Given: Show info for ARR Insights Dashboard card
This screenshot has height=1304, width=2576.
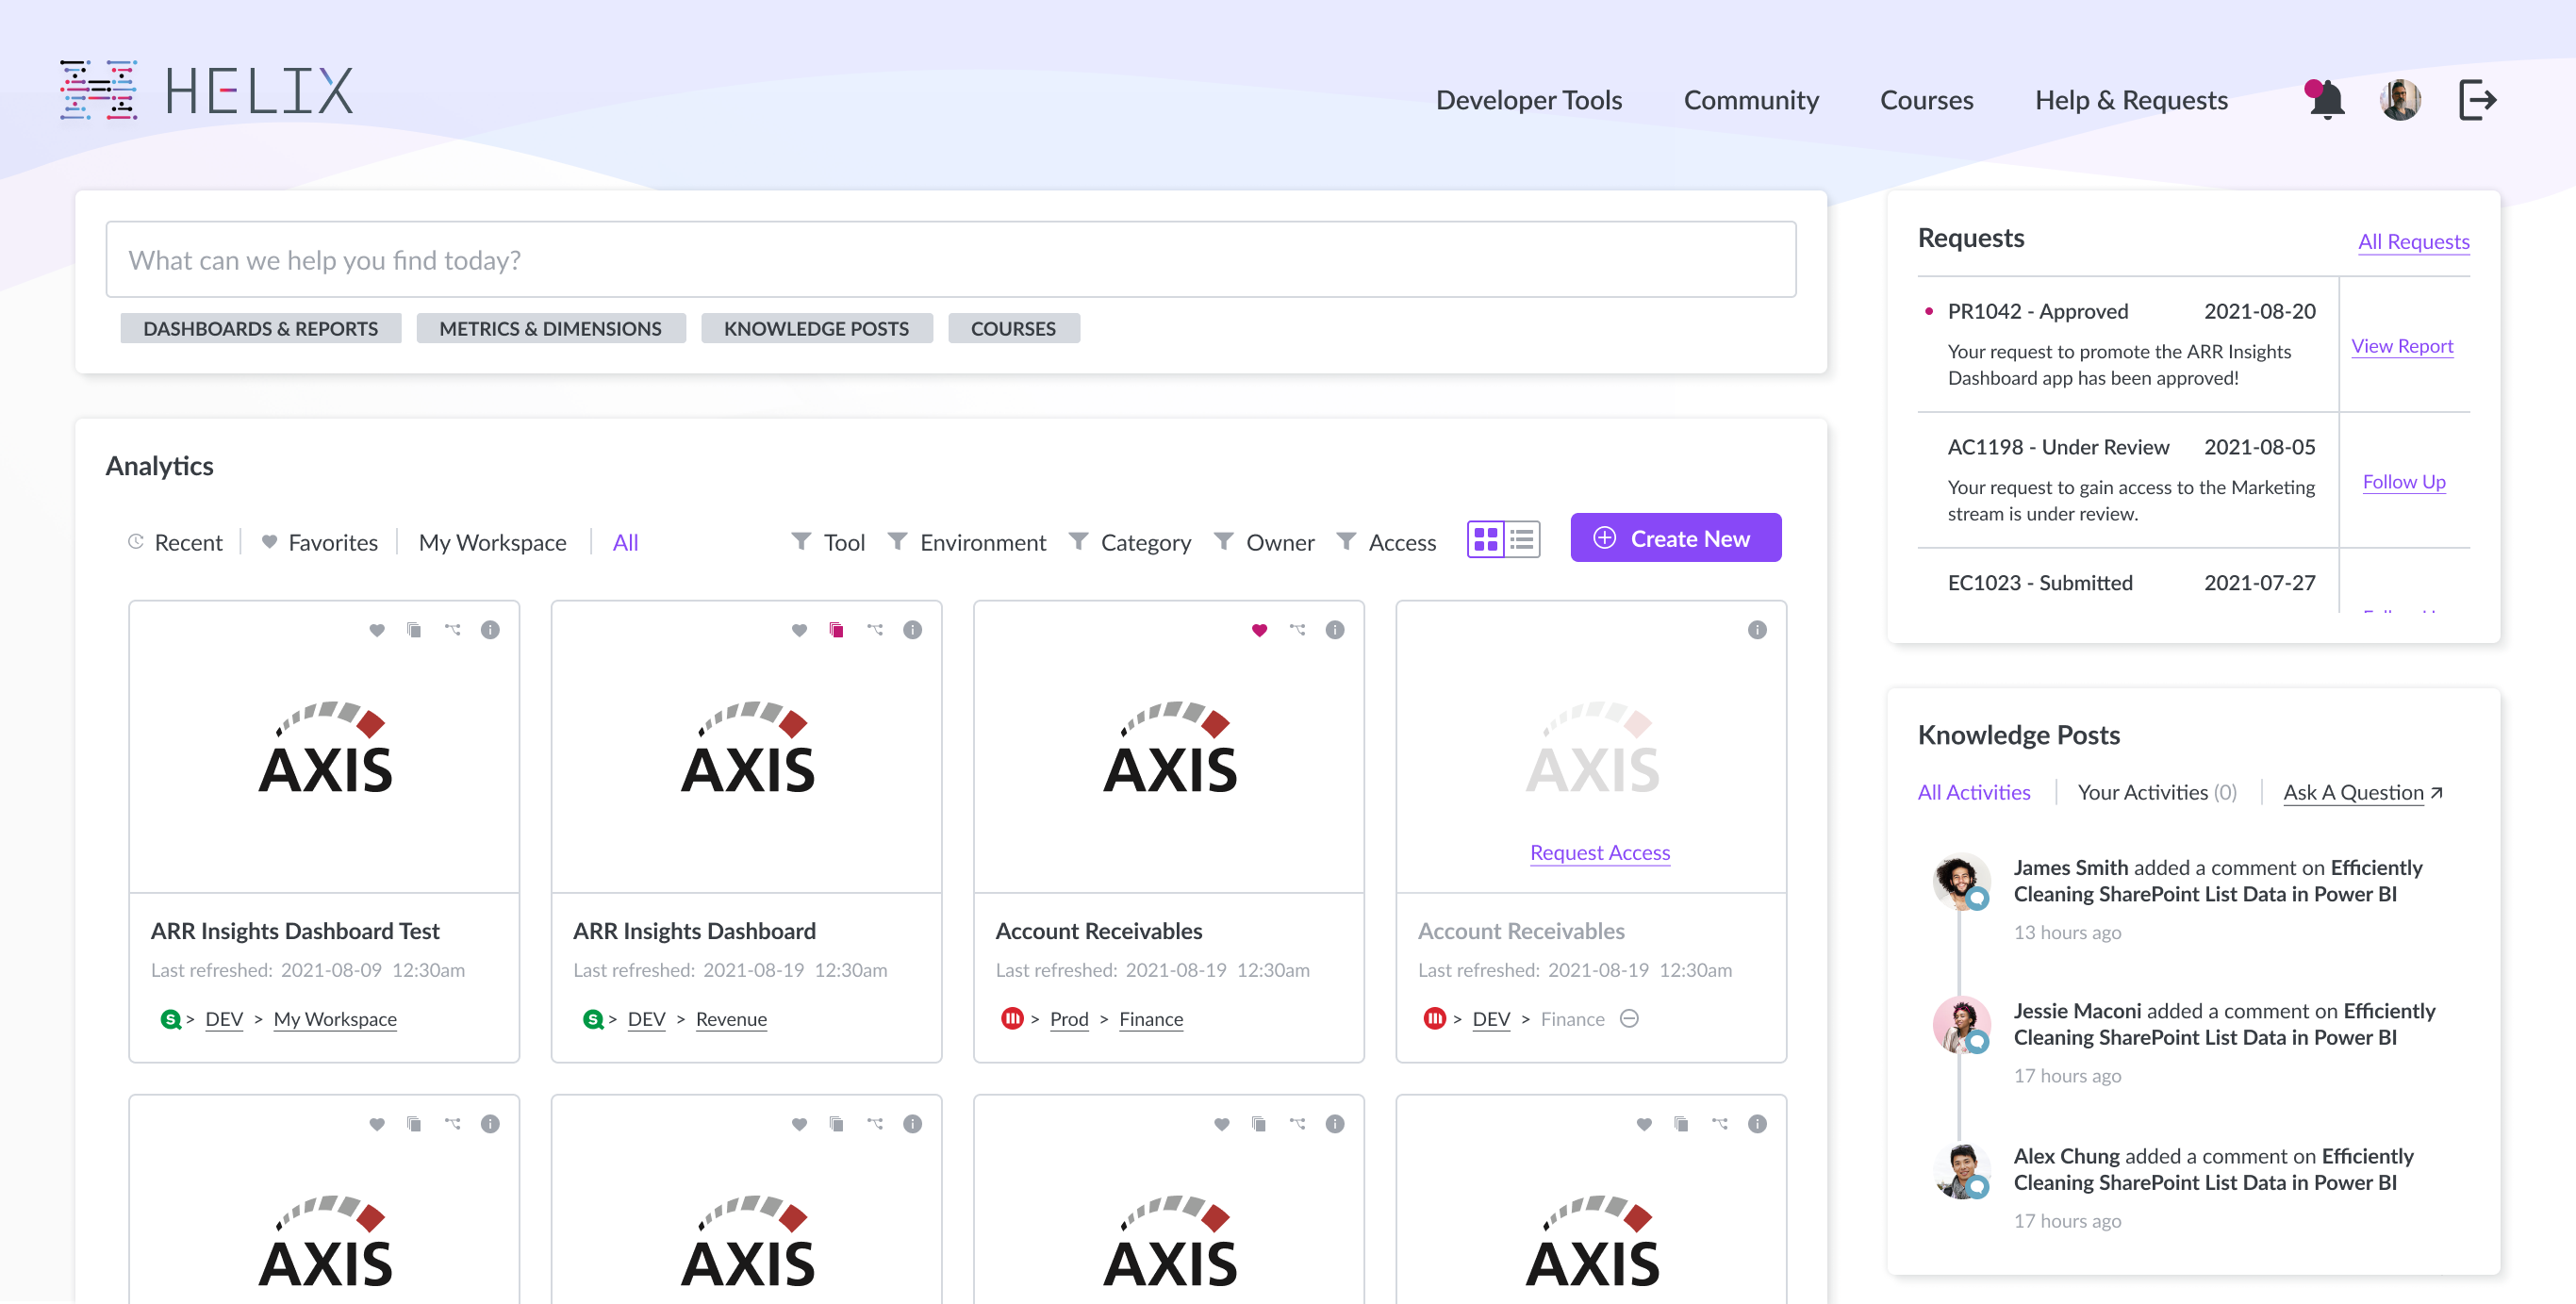Looking at the screenshot, I should click(x=912, y=630).
